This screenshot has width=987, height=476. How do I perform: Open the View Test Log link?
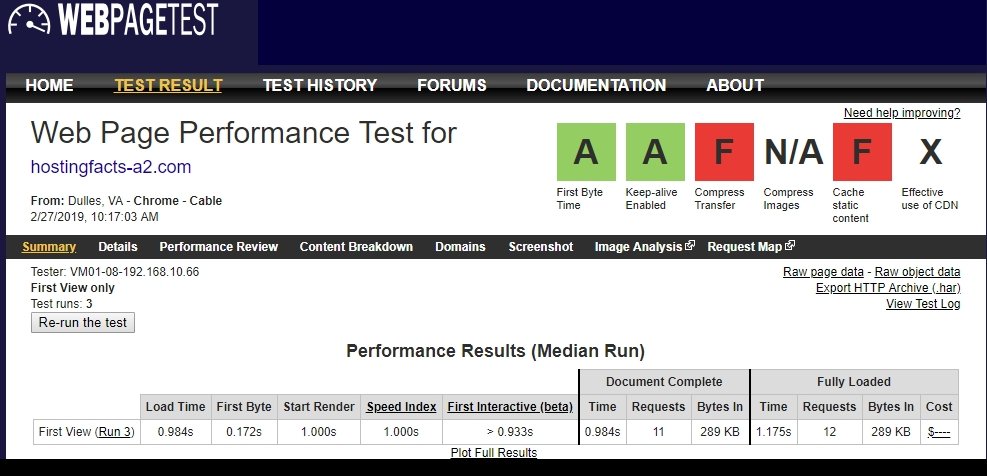click(x=923, y=304)
